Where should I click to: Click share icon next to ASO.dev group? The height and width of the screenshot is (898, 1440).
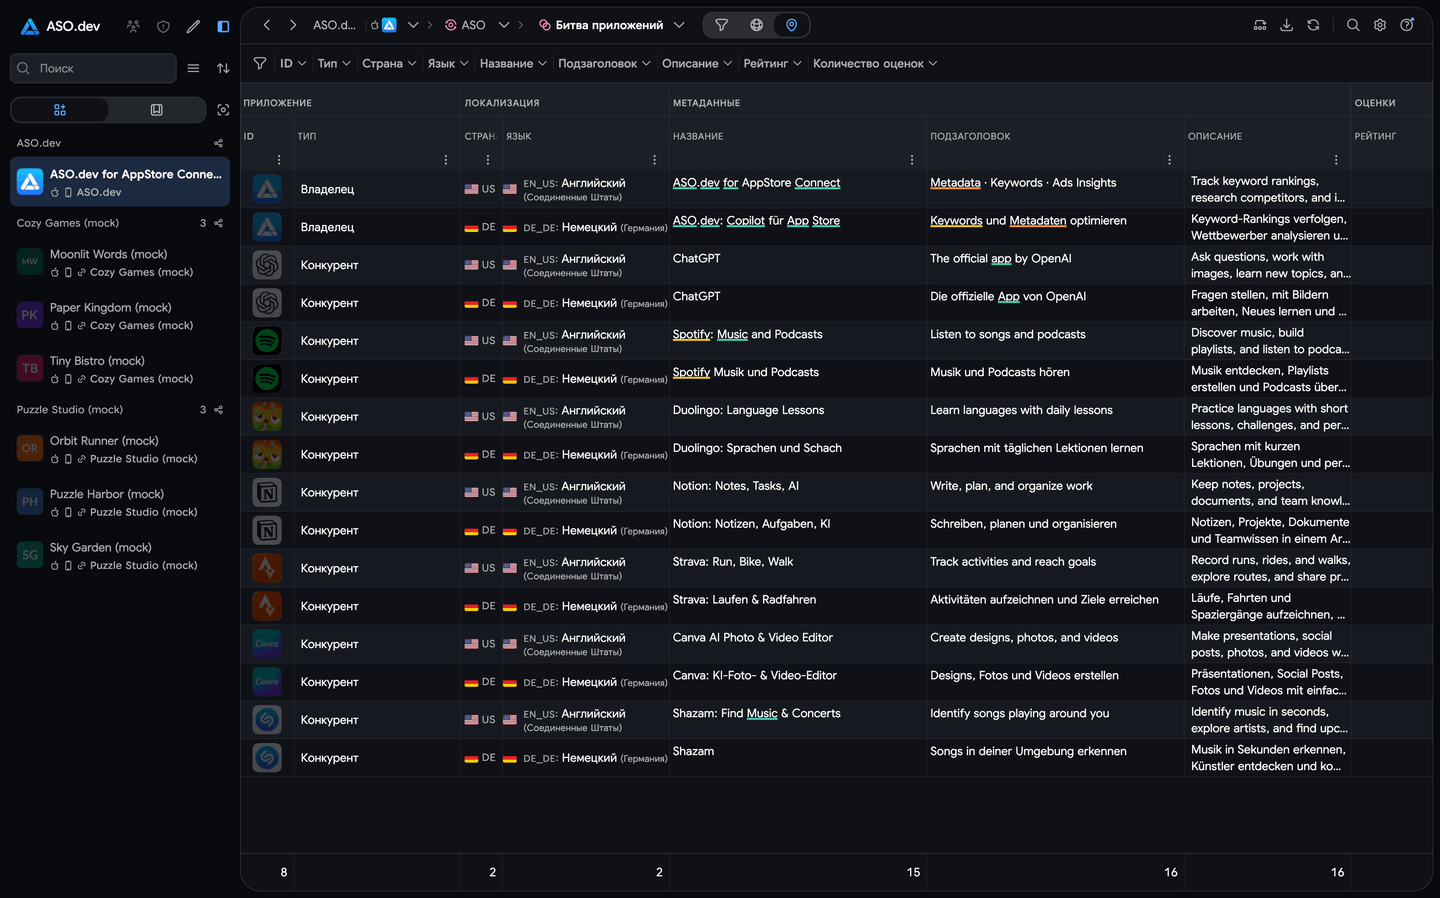point(218,143)
